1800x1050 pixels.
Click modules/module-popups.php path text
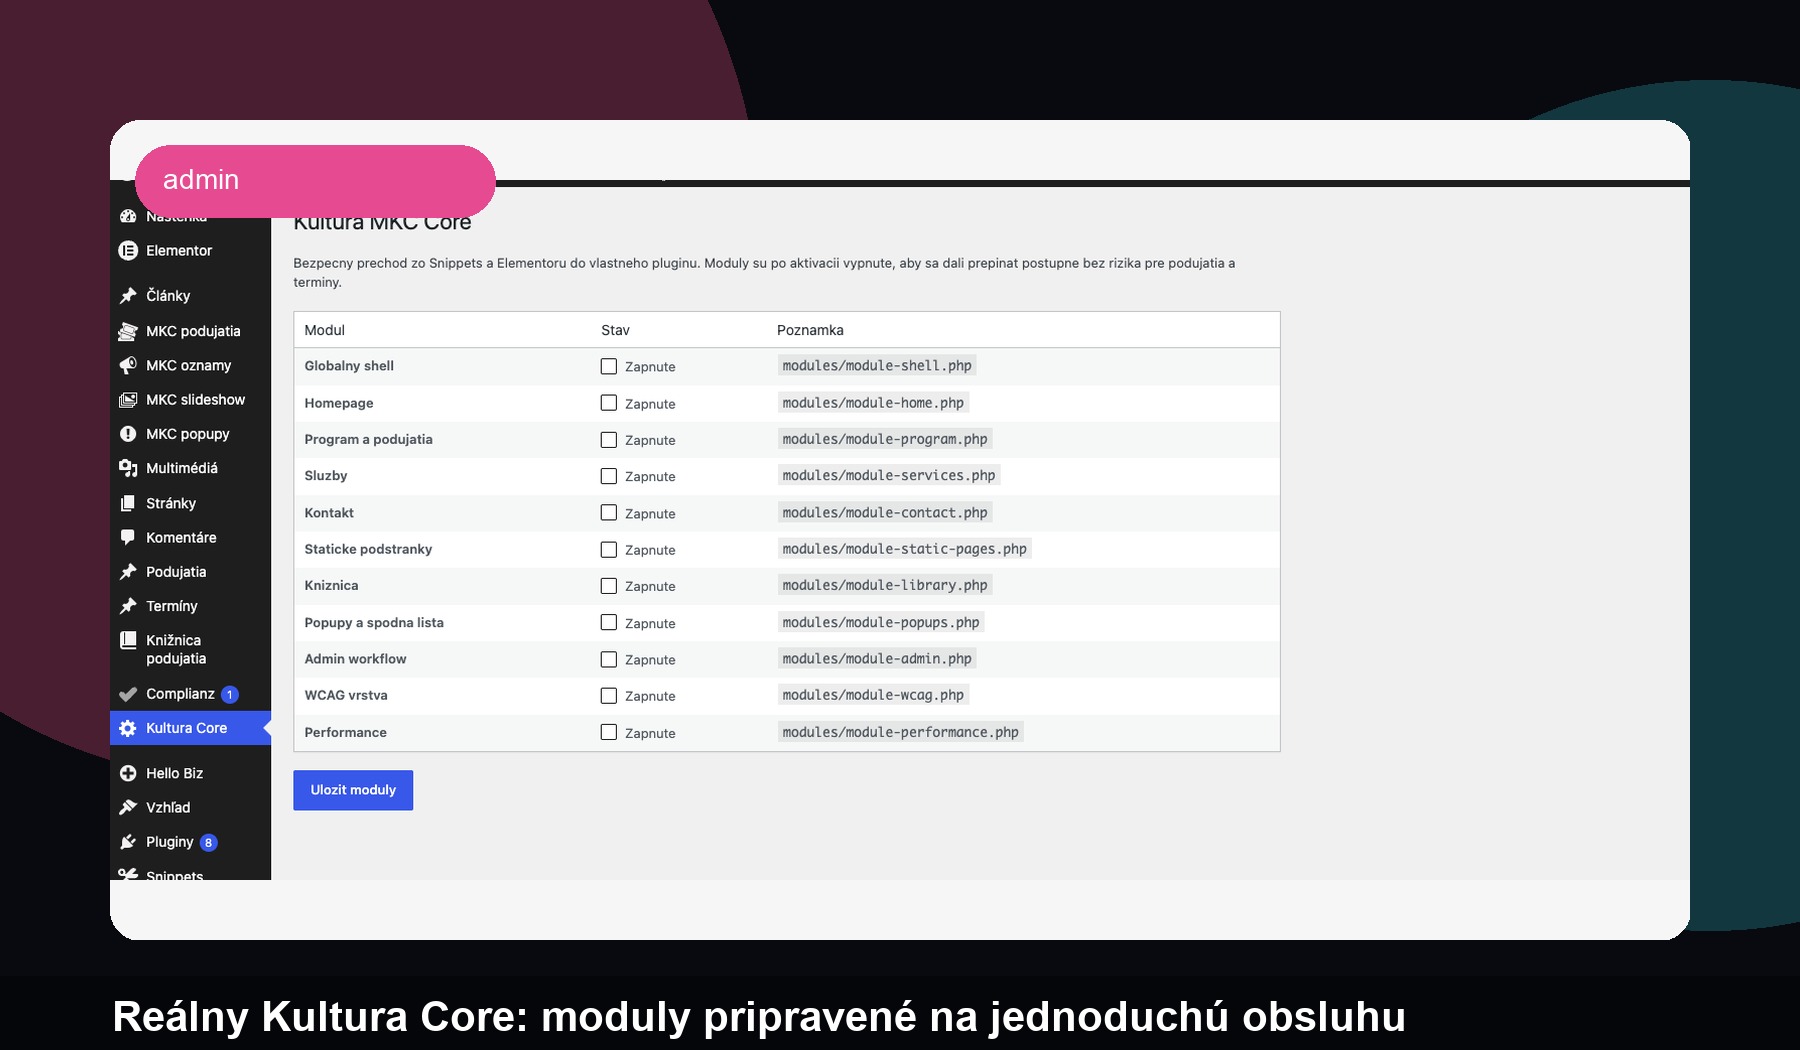[881, 622]
